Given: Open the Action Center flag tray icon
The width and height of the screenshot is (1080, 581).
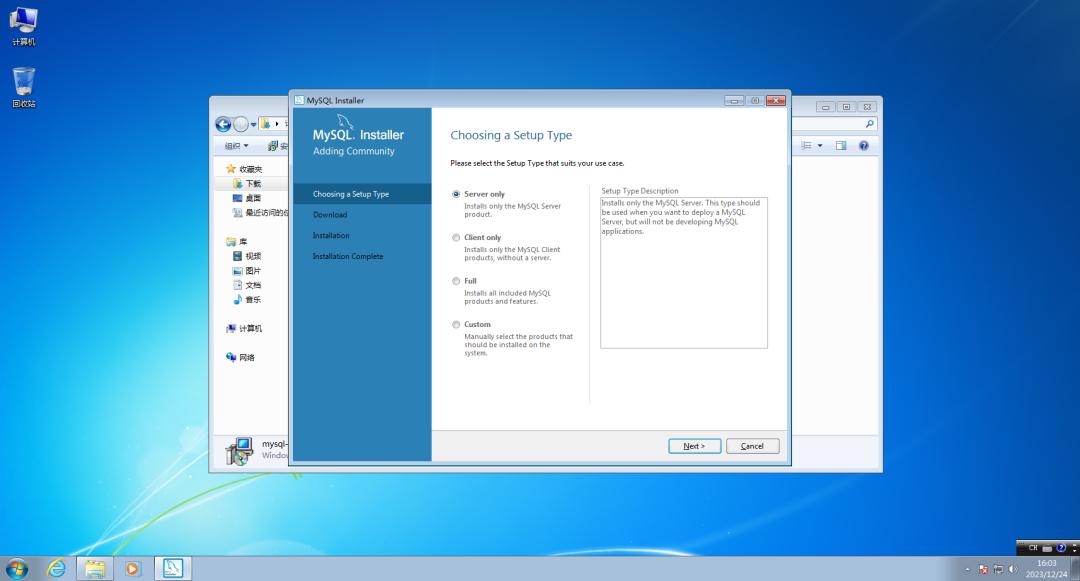Looking at the screenshot, I should (983, 569).
